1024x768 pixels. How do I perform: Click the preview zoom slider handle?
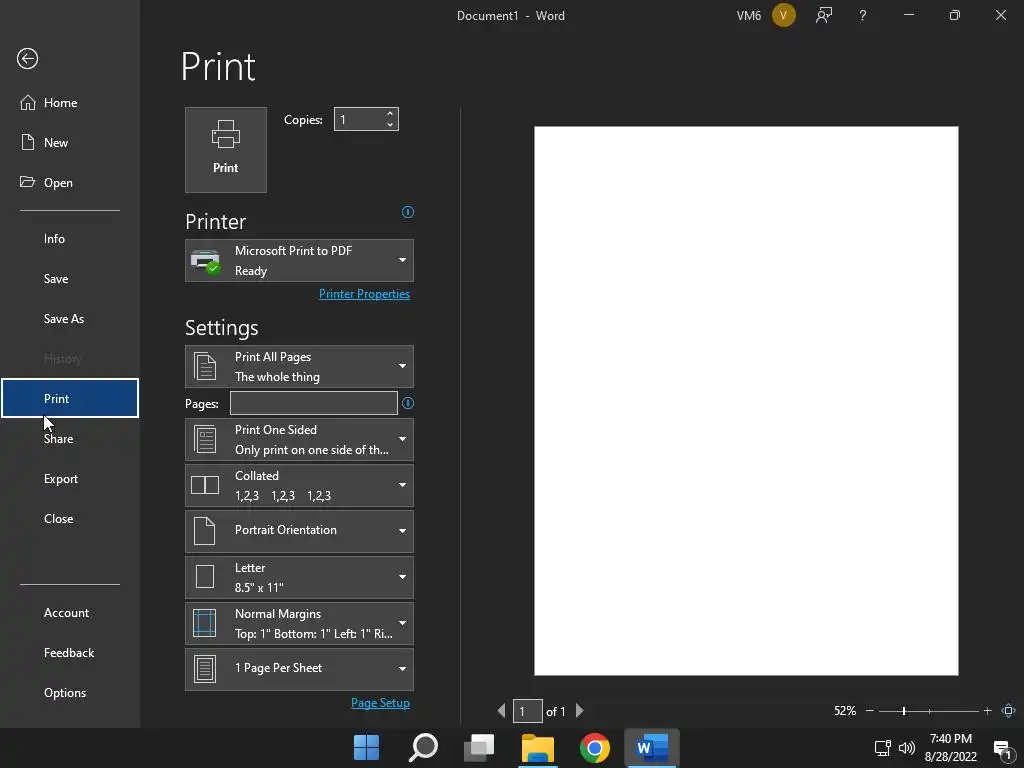coord(904,711)
